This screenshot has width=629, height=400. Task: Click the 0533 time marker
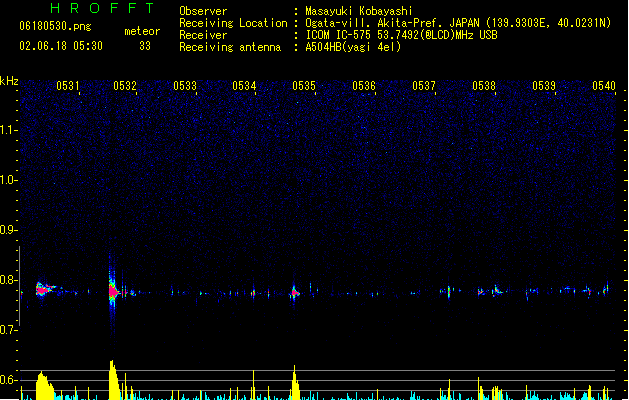pyautogui.click(x=185, y=86)
